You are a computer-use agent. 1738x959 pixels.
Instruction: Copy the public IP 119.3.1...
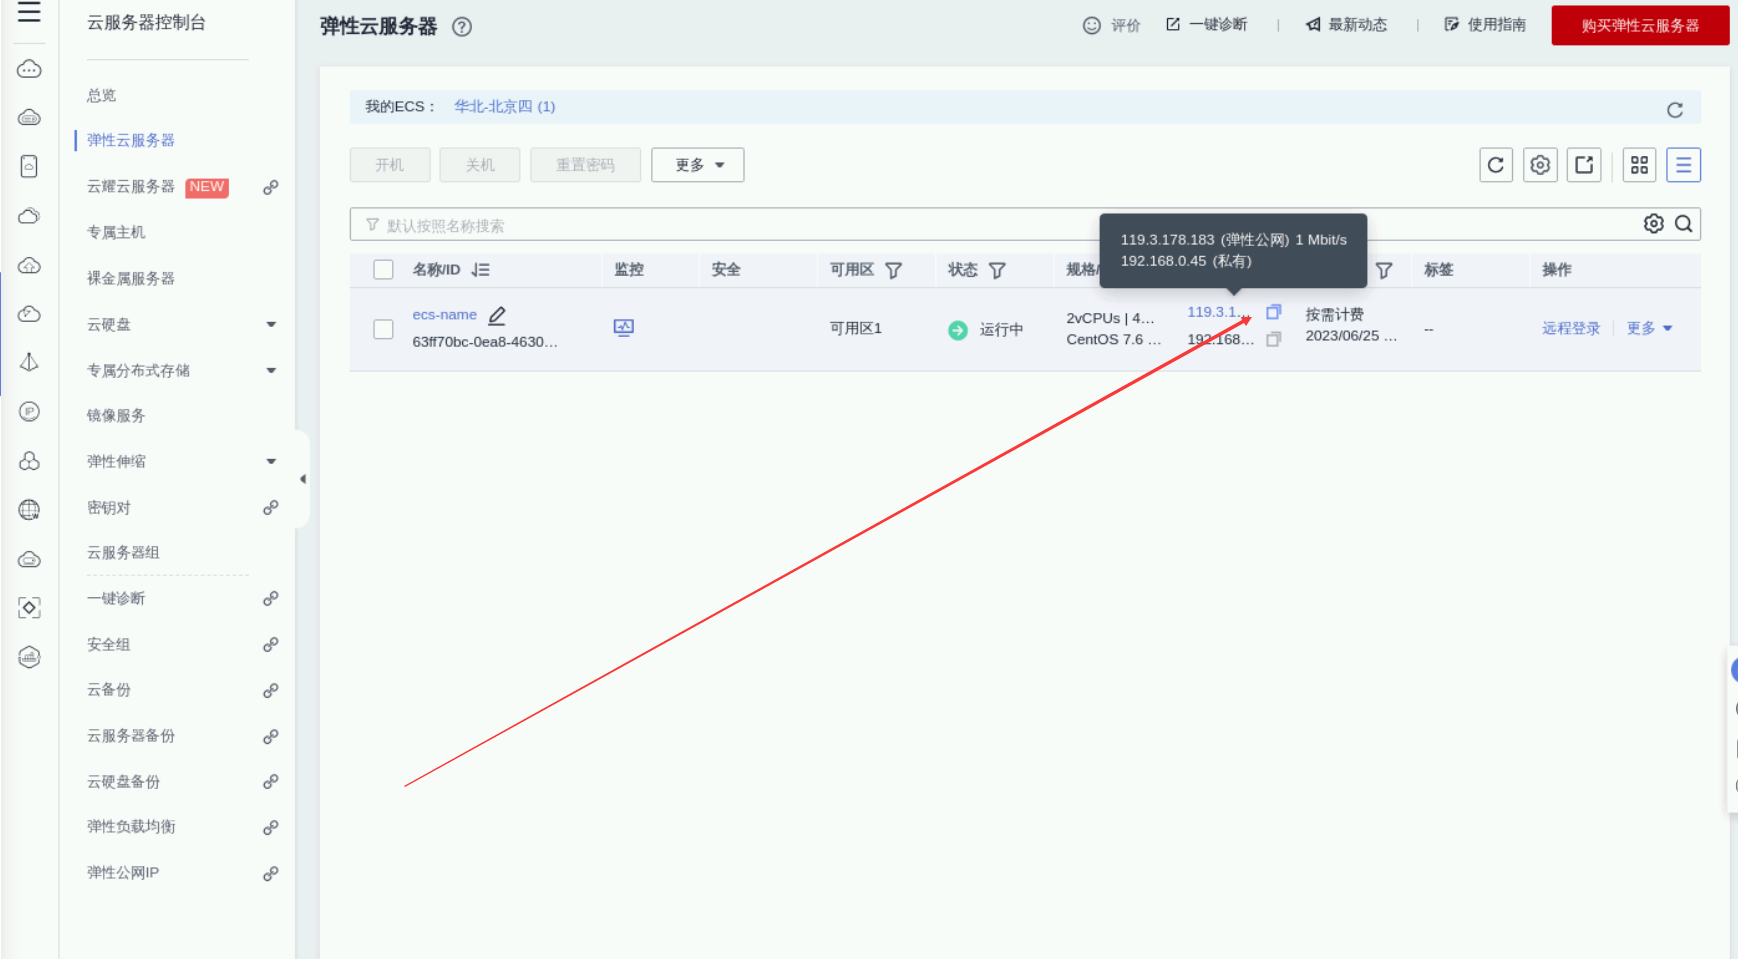(1274, 312)
